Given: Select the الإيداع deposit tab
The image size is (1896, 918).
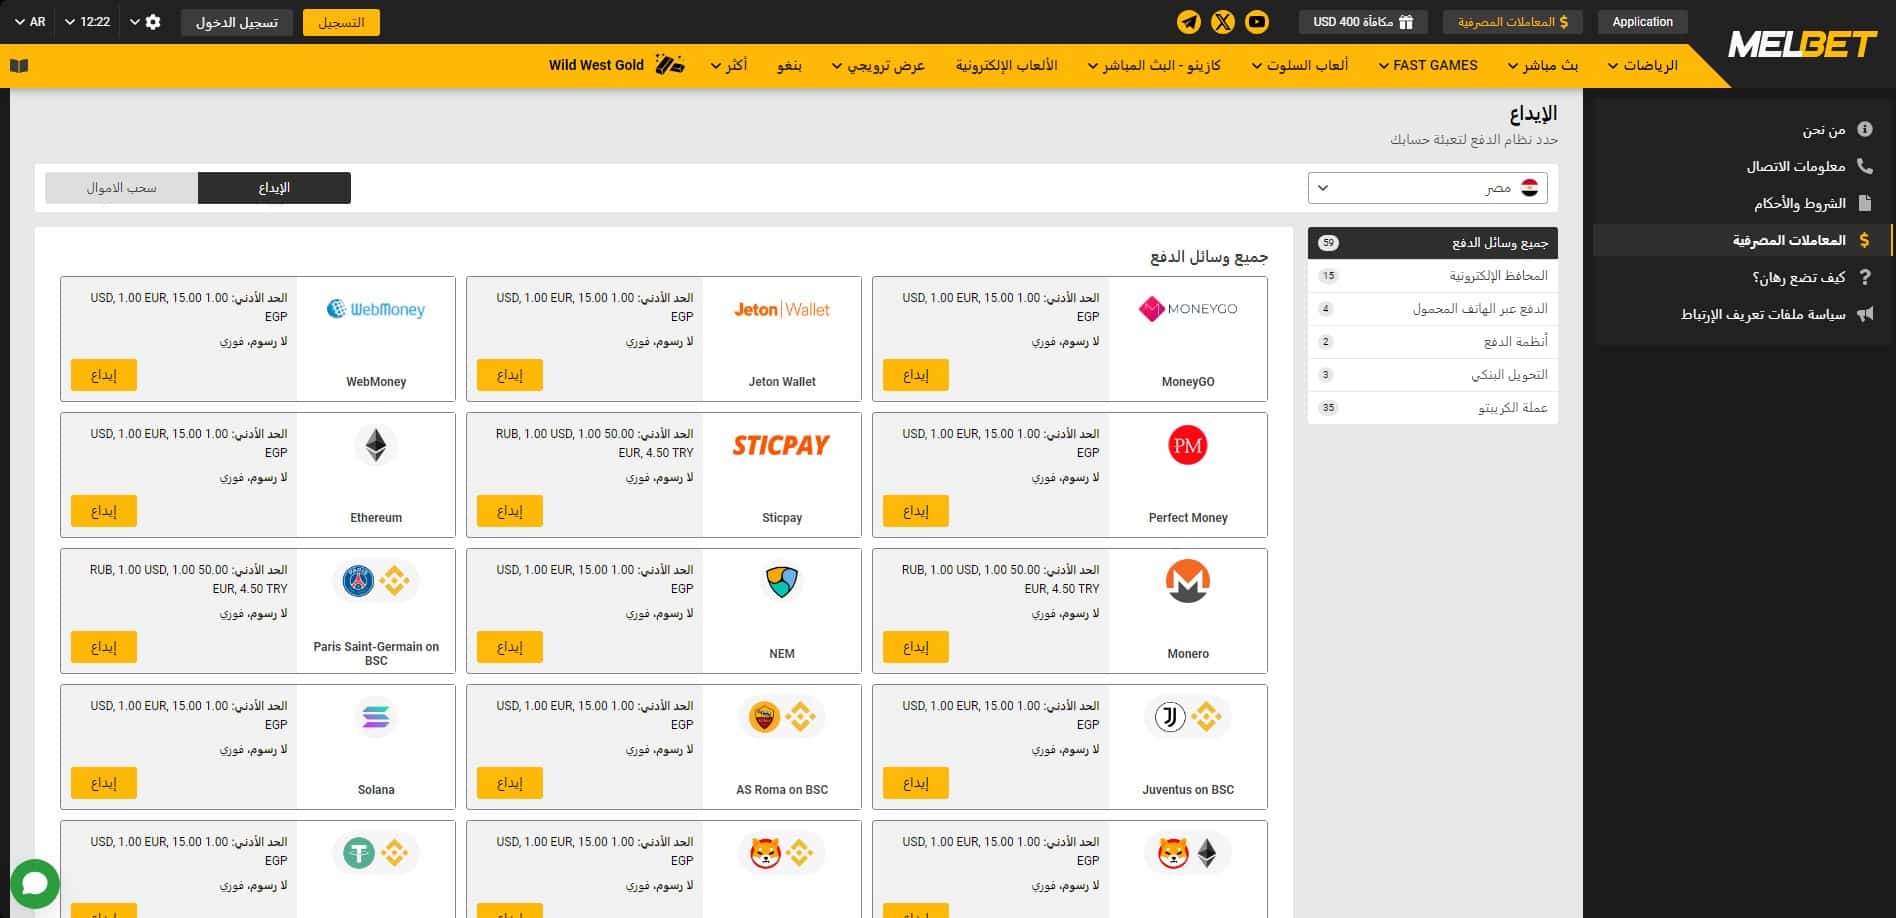Looking at the screenshot, I should [x=274, y=188].
